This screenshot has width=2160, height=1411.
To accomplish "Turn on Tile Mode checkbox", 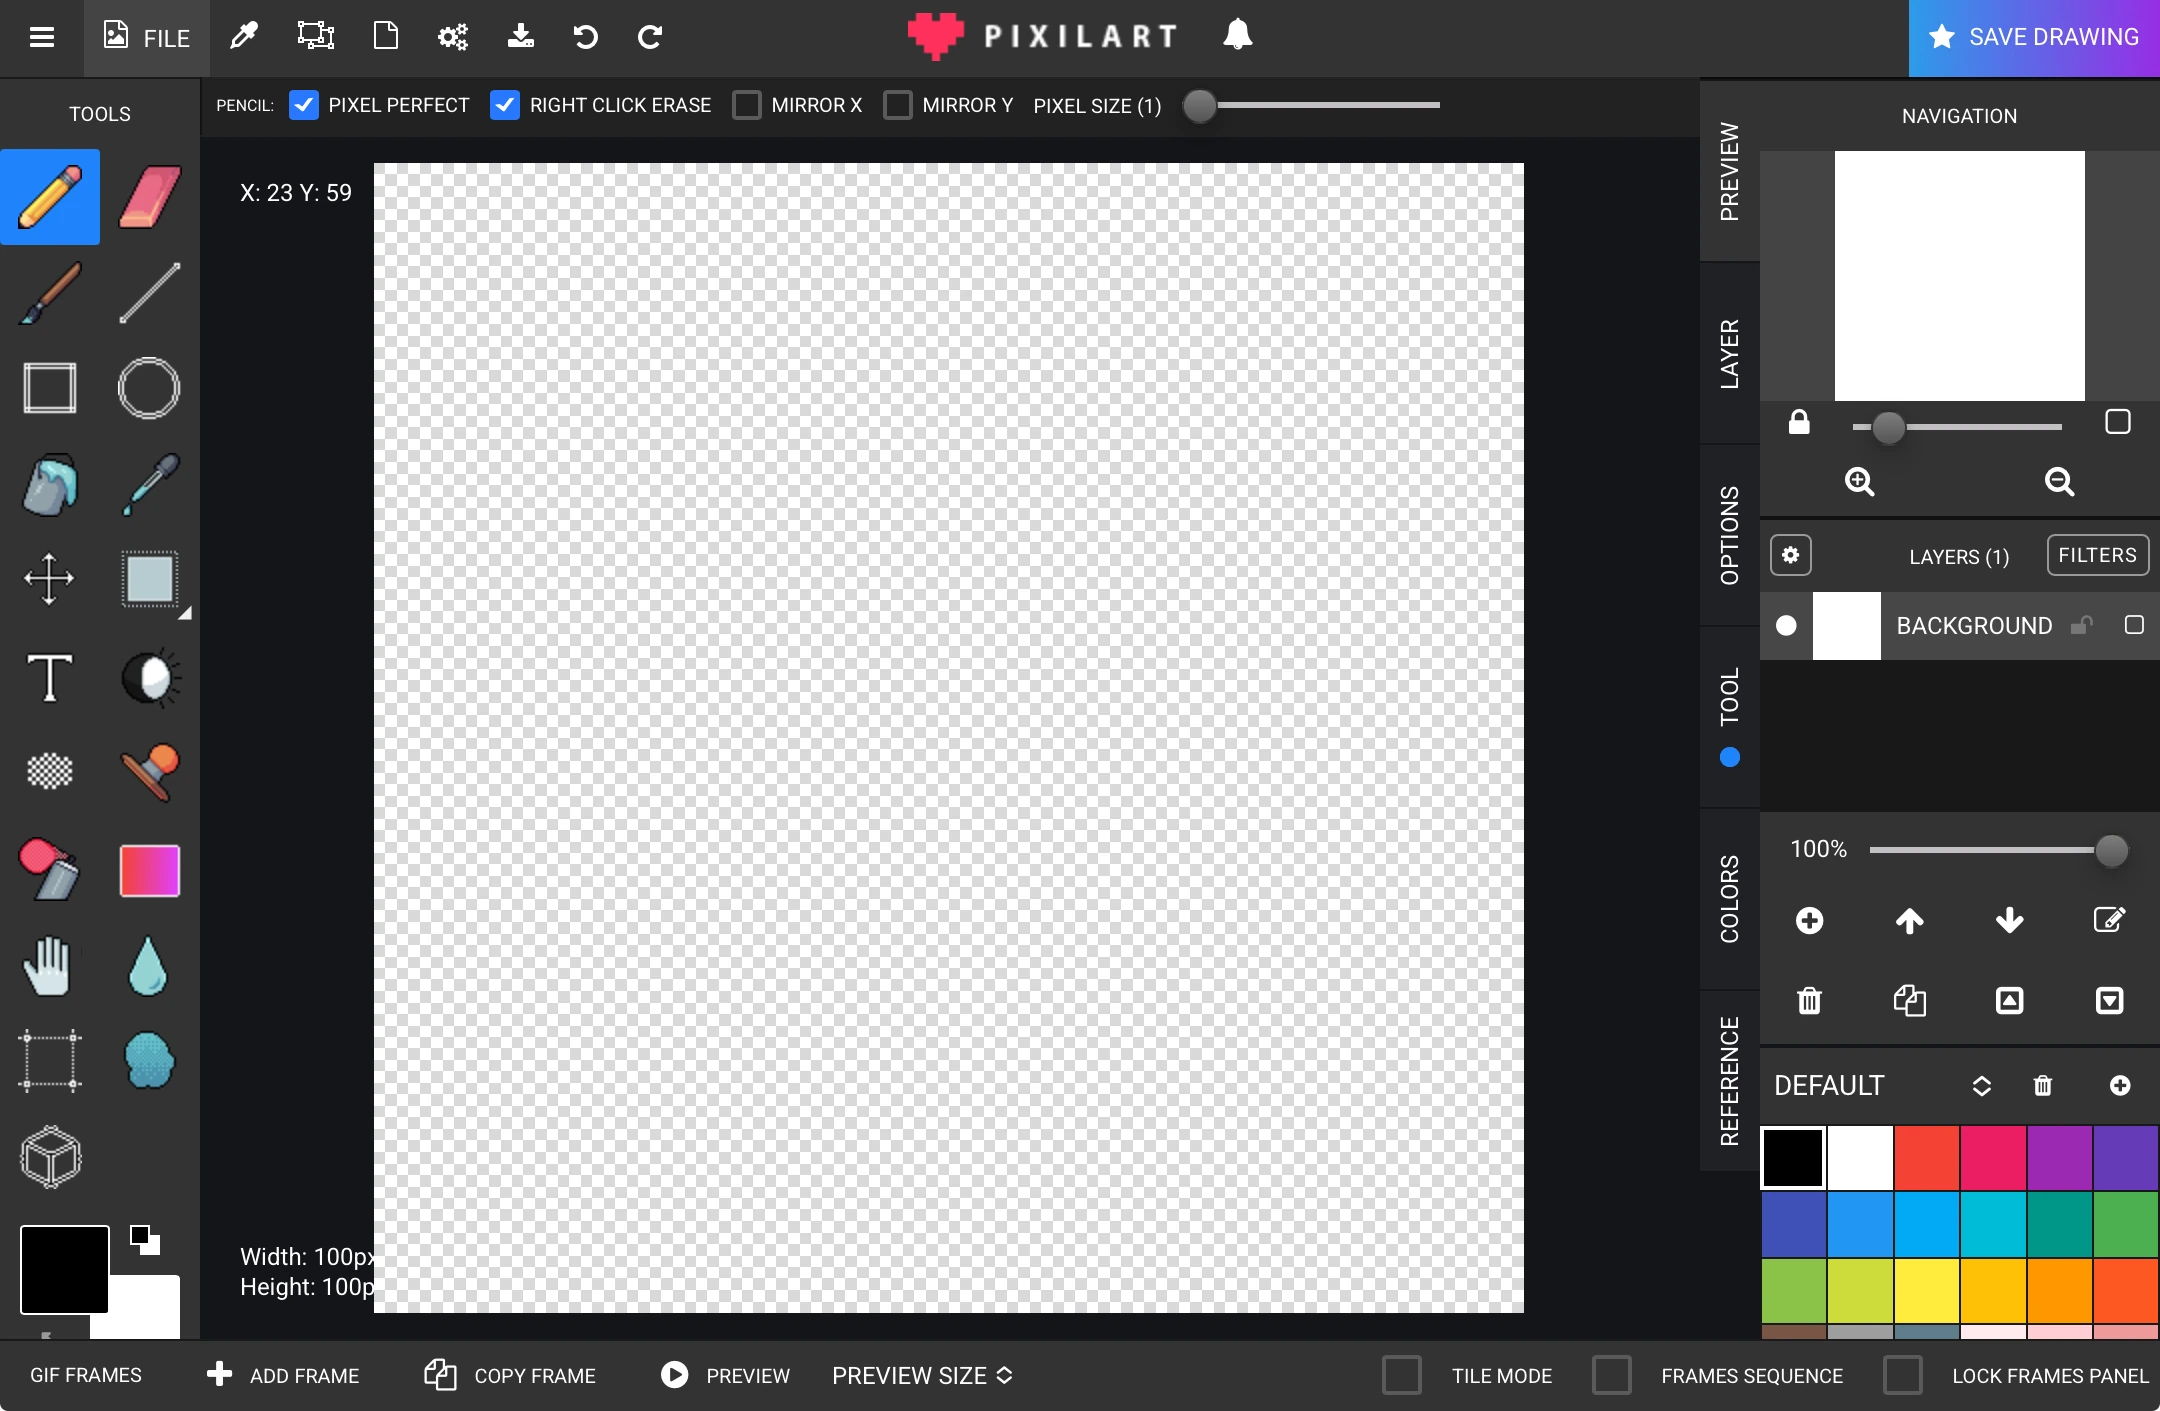I will pos(1401,1375).
